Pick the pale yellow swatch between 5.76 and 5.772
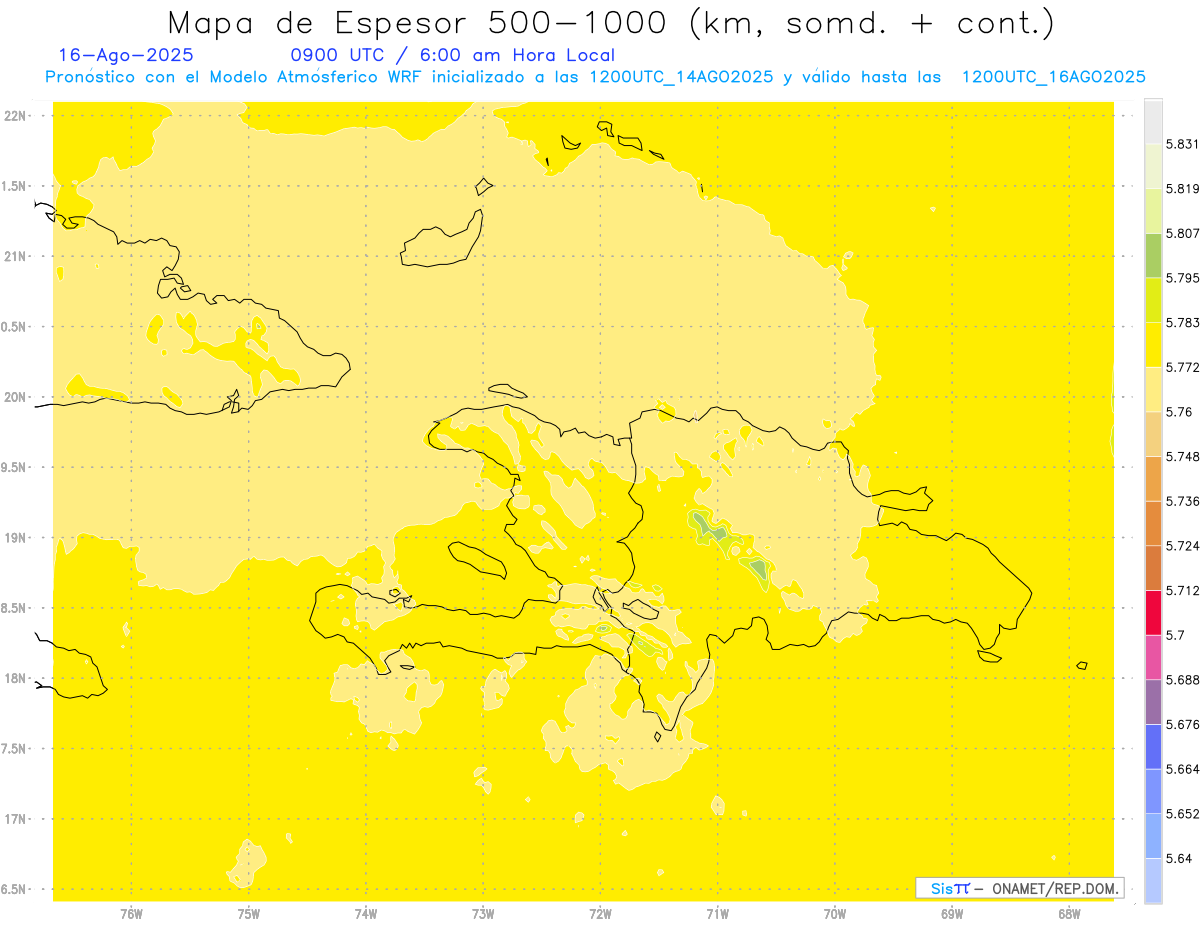Viewport: 1200px width, 927px height. click(1153, 389)
